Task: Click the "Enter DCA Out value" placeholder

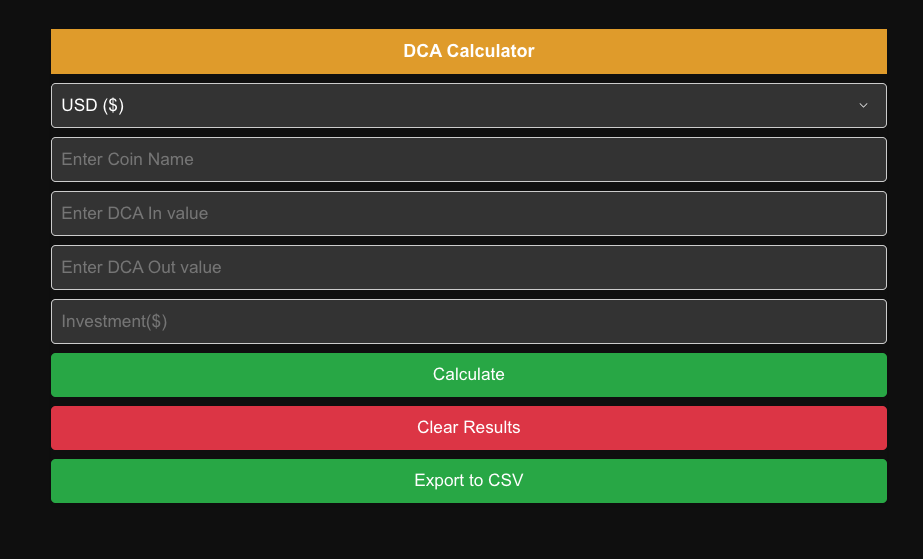Action: pos(141,267)
